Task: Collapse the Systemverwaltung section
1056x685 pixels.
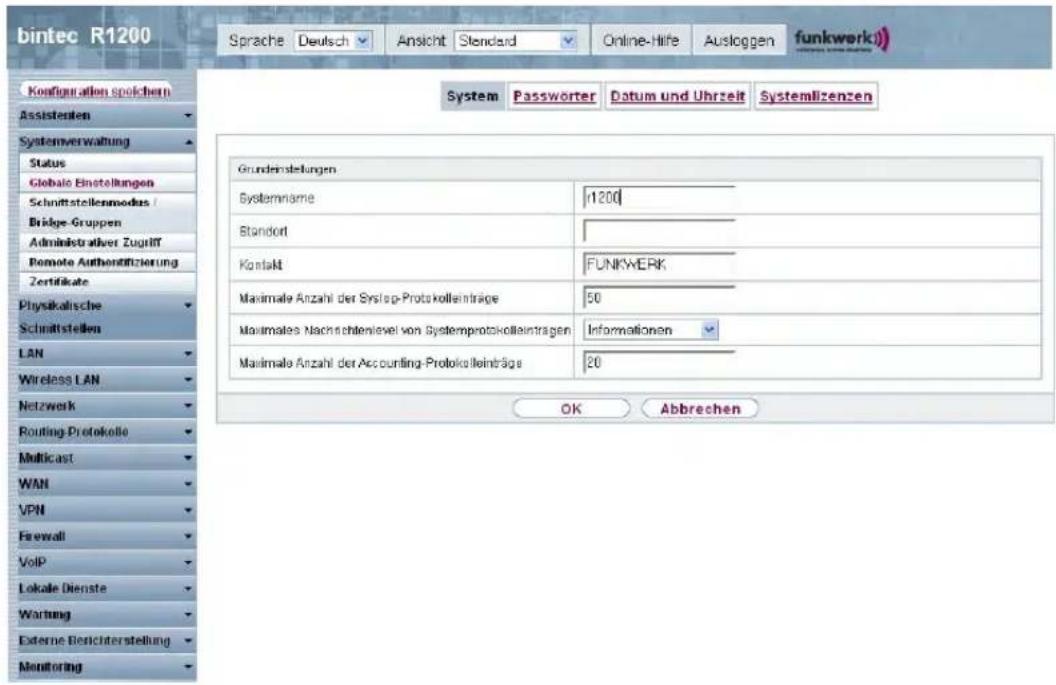Action: 106,141
